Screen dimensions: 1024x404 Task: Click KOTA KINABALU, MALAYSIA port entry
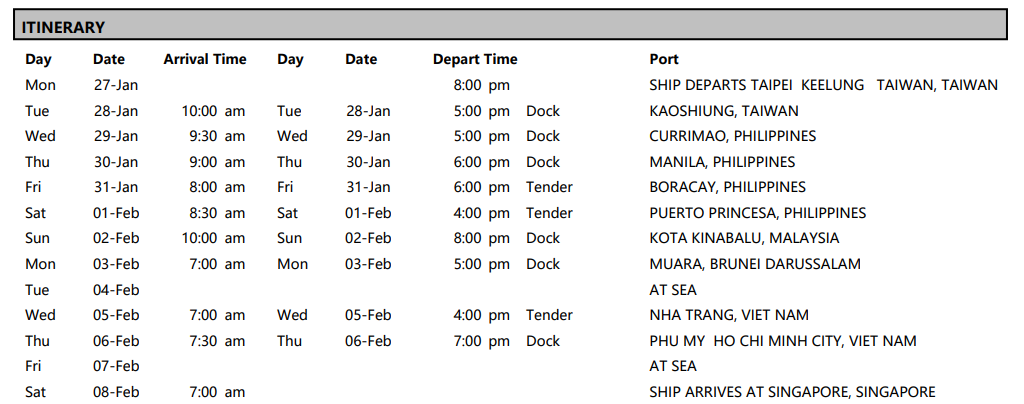pyautogui.click(x=744, y=238)
